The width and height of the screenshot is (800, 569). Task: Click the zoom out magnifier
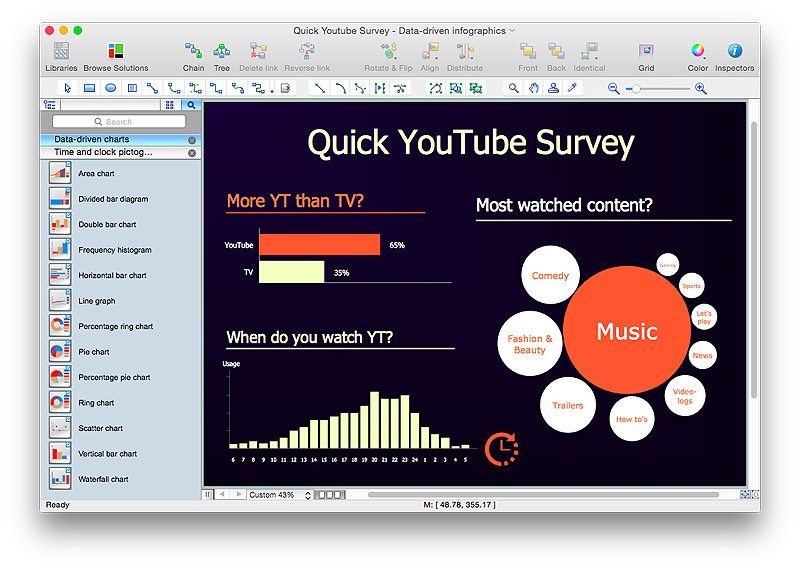tap(614, 89)
